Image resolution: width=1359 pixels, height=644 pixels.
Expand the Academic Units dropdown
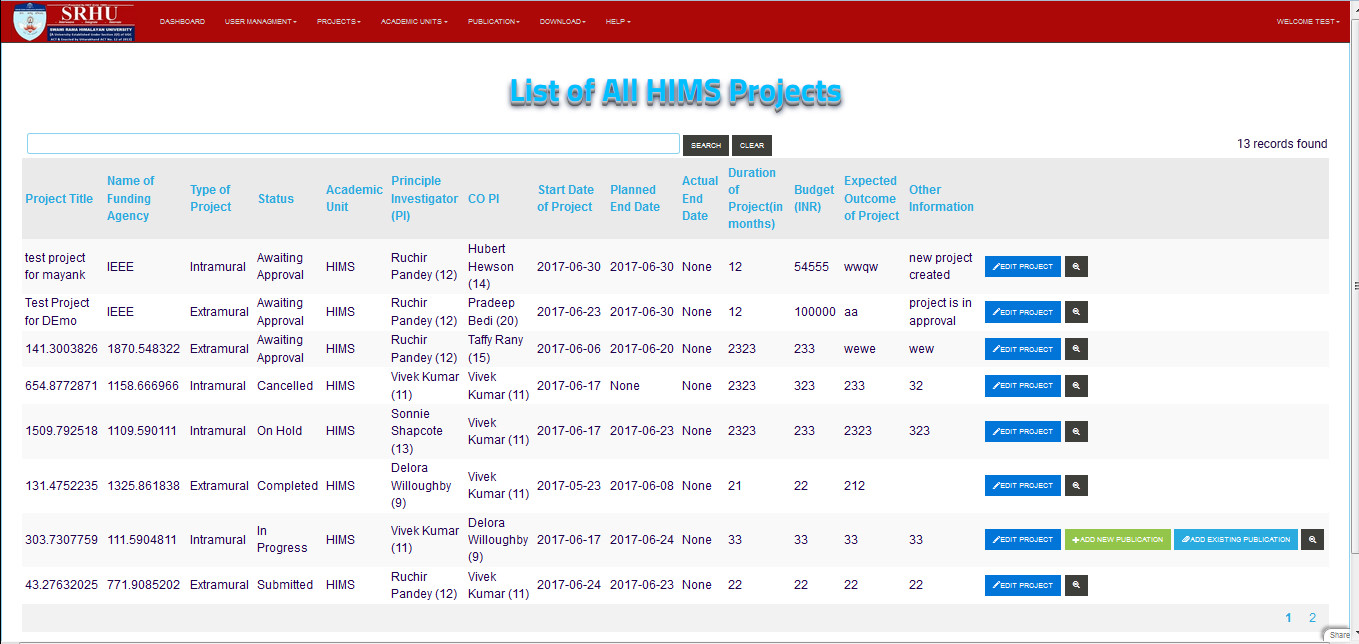click(414, 21)
